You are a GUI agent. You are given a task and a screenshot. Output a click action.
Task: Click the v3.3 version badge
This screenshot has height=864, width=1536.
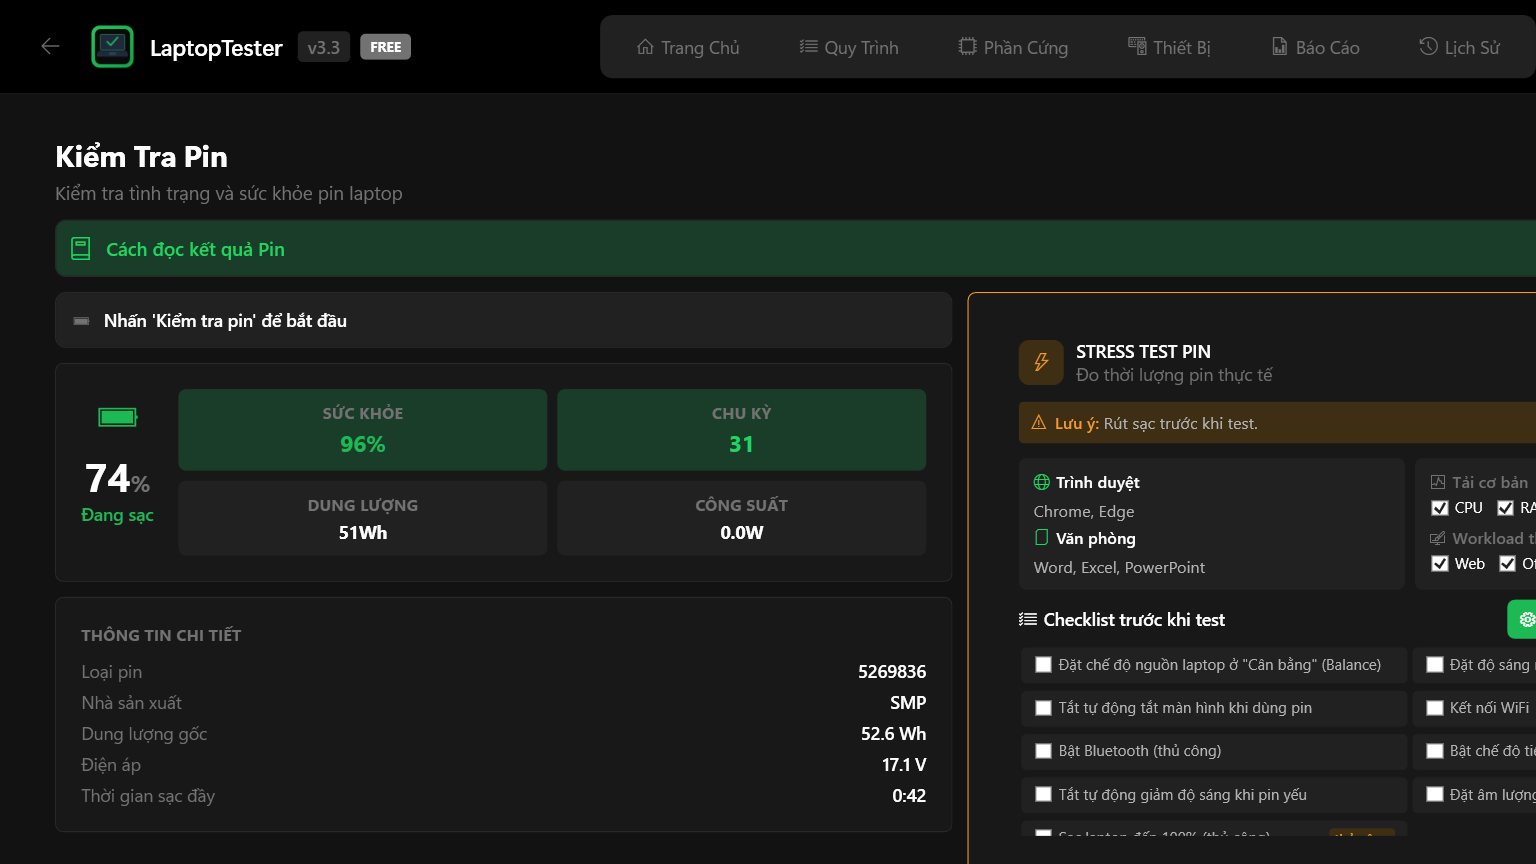click(x=323, y=47)
